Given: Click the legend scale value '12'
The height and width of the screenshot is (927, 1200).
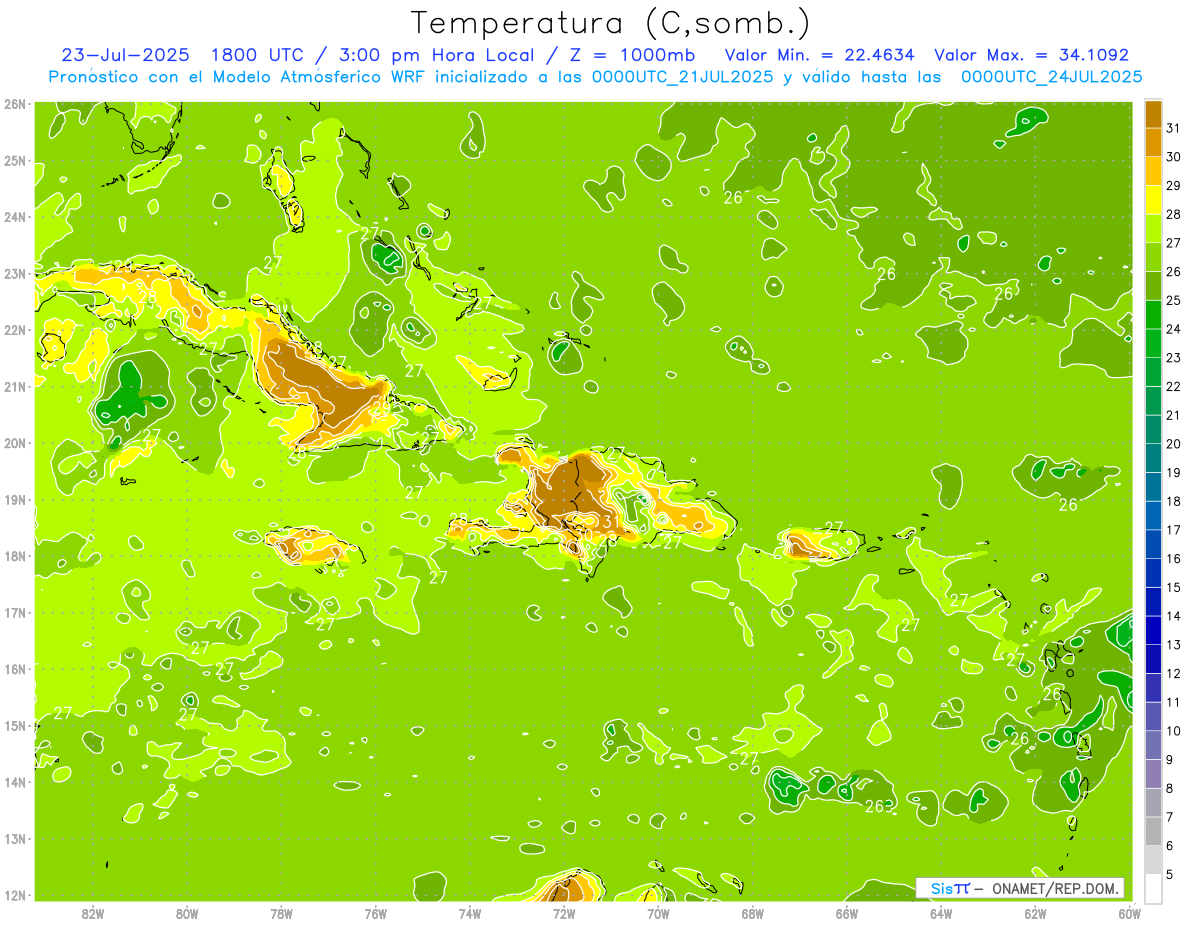Looking at the screenshot, I should point(1174,673).
